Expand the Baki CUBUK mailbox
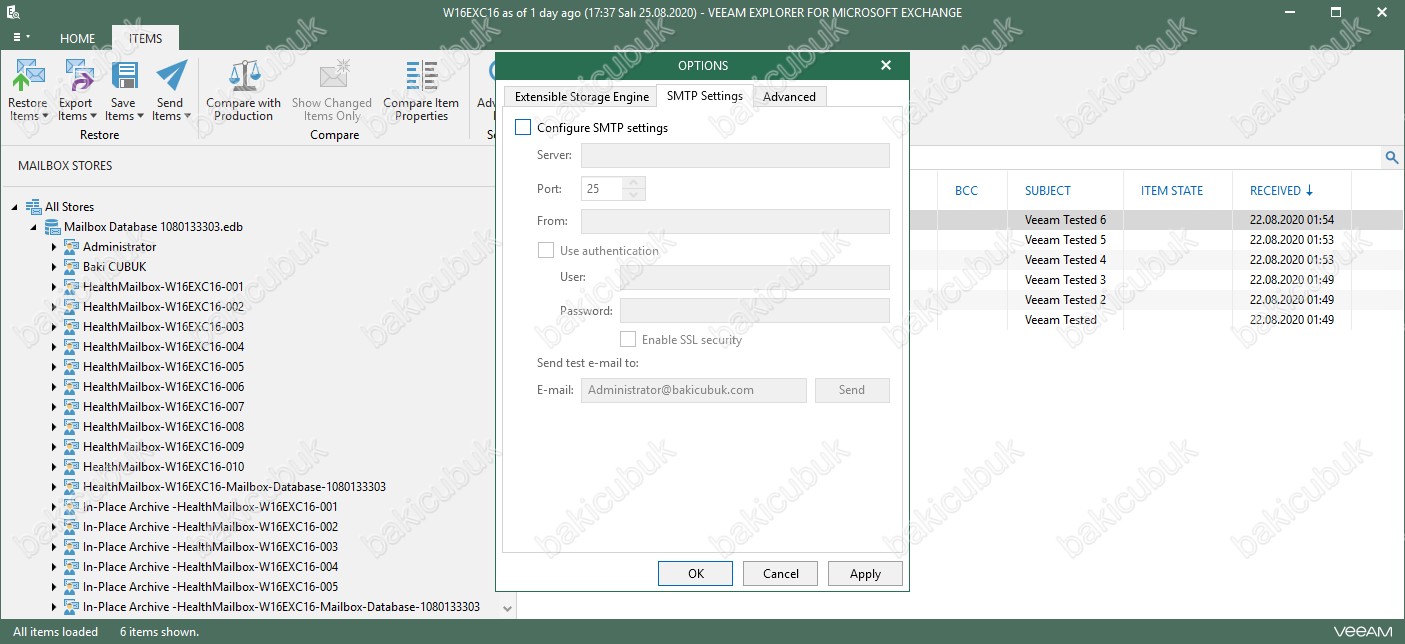 (x=54, y=267)
